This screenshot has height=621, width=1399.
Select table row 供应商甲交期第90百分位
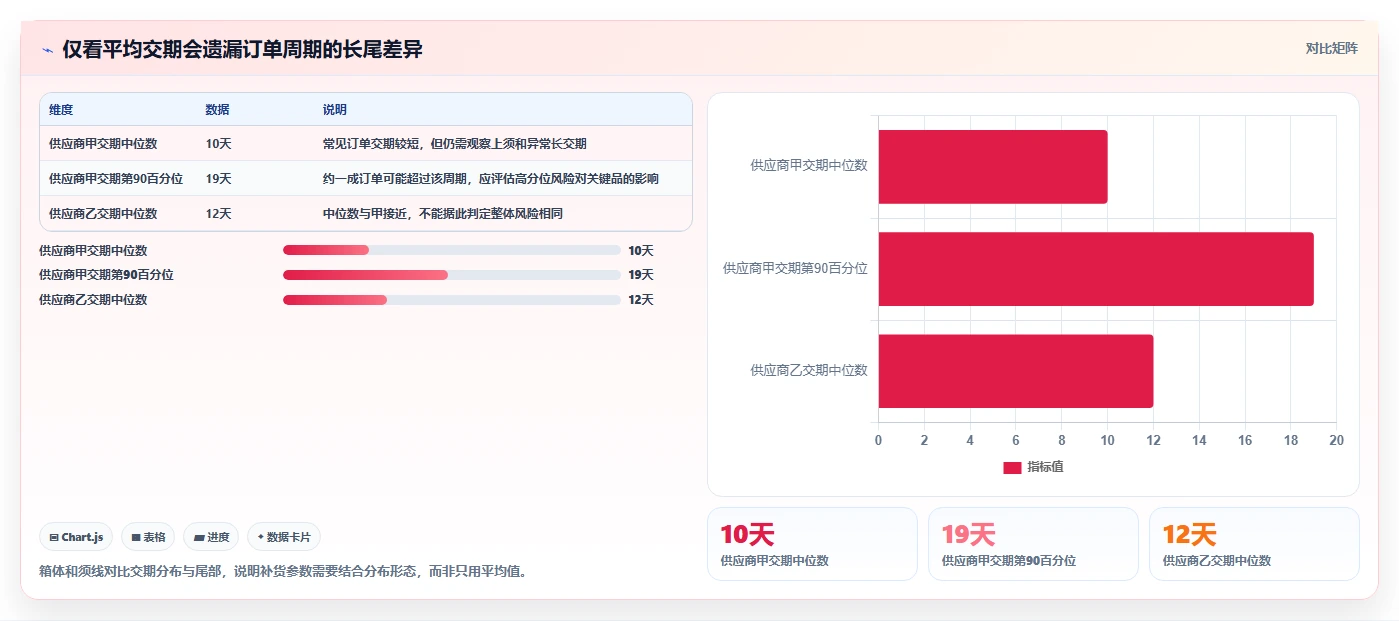pyautogui.click(x=365, y=178)
